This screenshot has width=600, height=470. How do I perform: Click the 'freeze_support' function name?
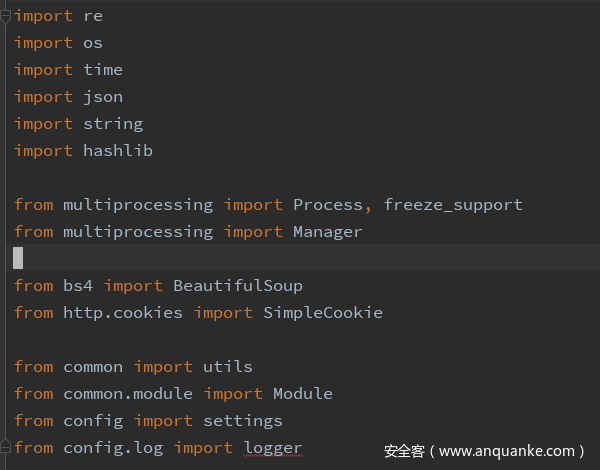pyautogui.click(x=453, y=205)
